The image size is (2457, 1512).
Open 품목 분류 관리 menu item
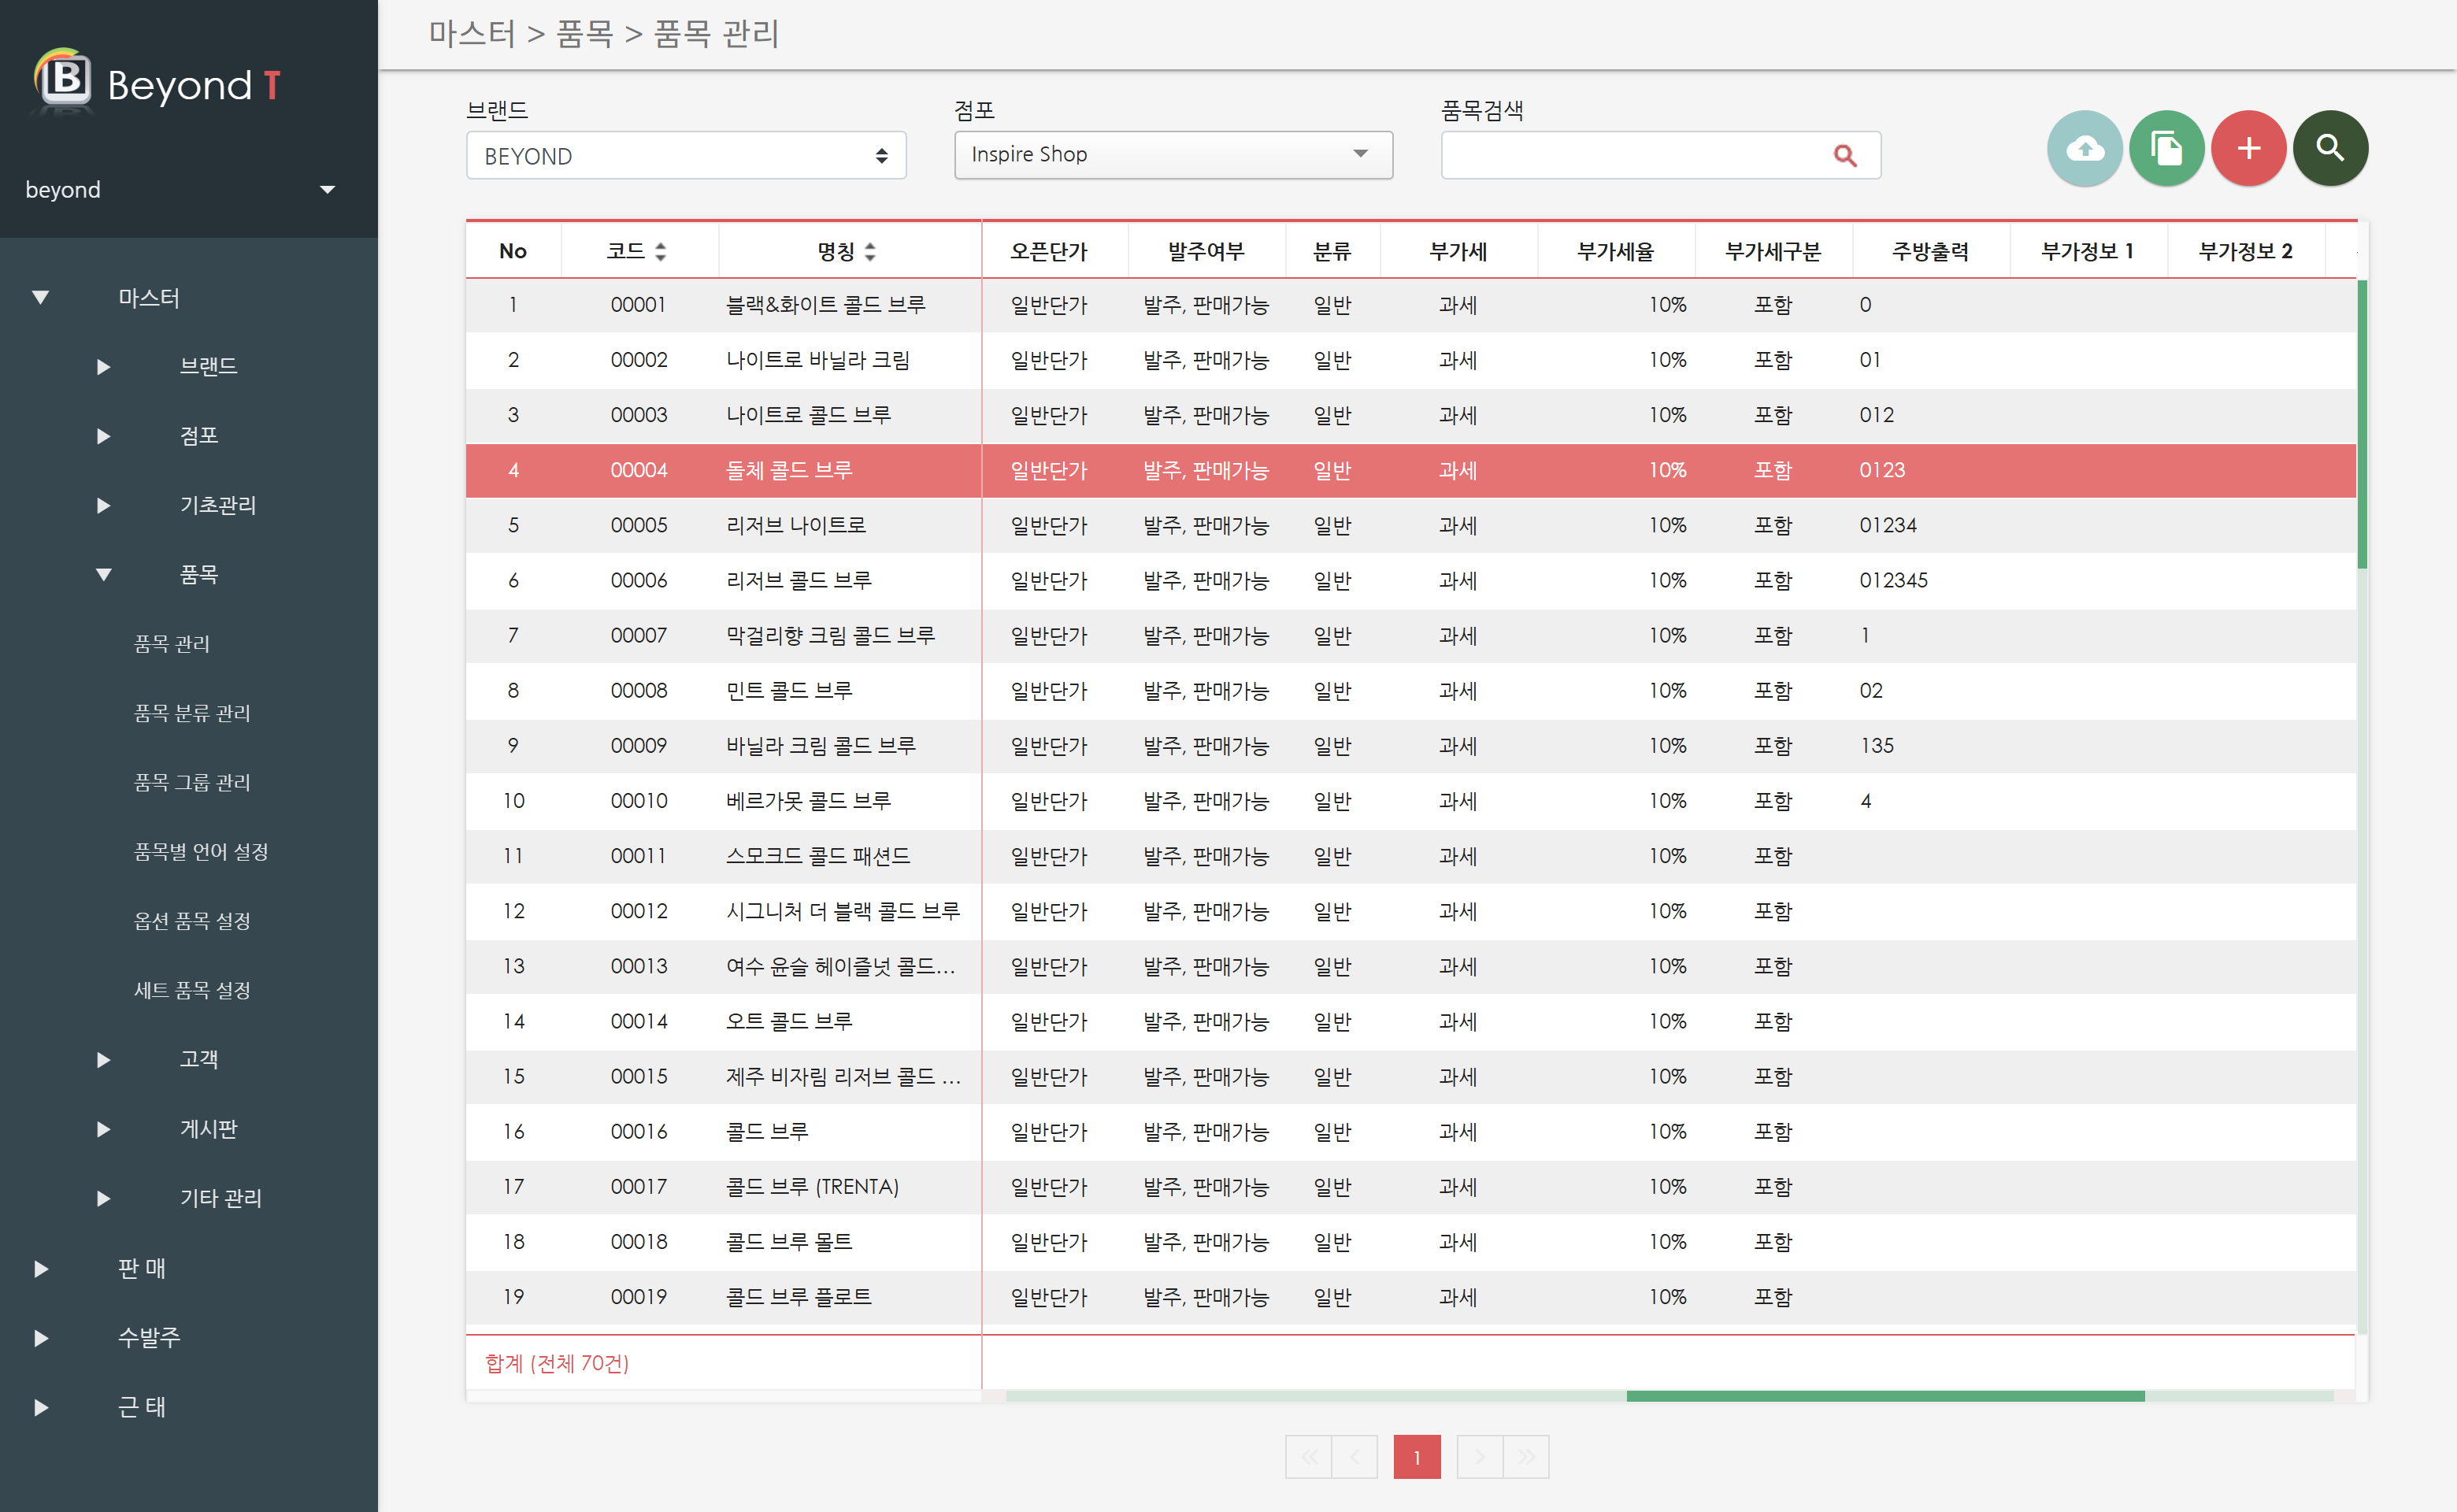click(192, 713)
